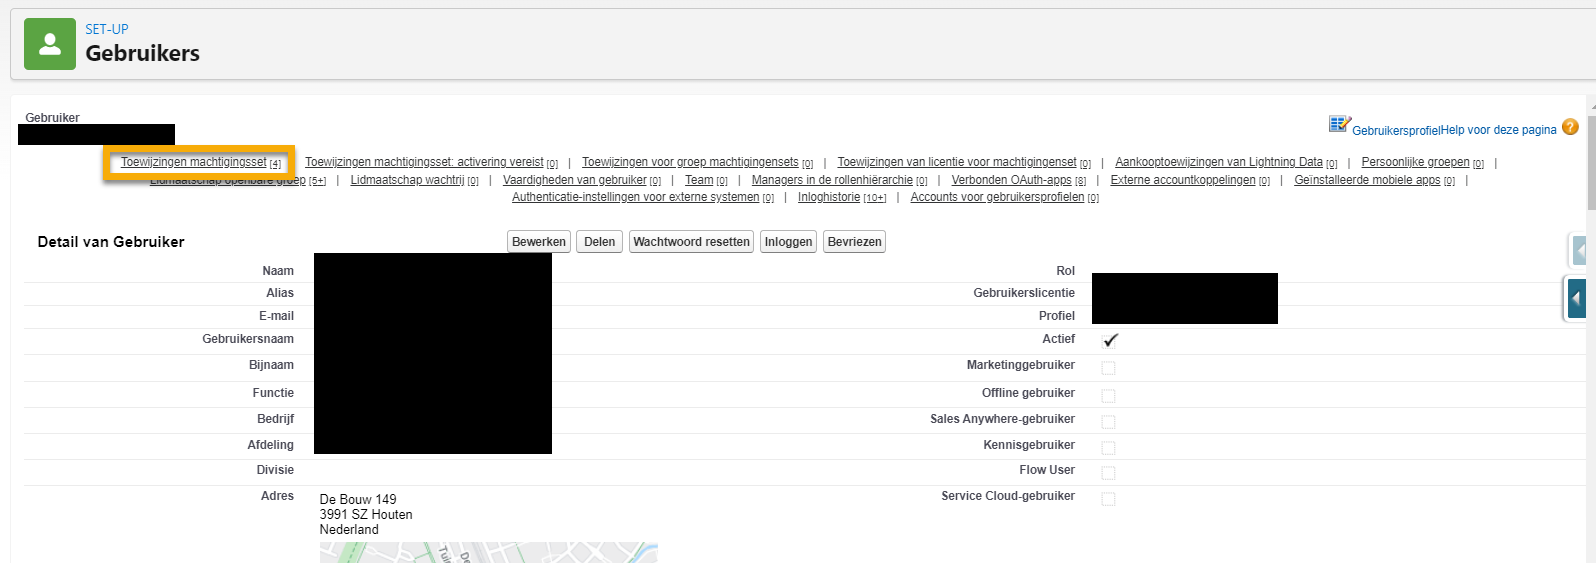This screenshot has height=563, width=1596.
Task: Click the Delen button
Action: pyautogui.click(x=600, y=242)
